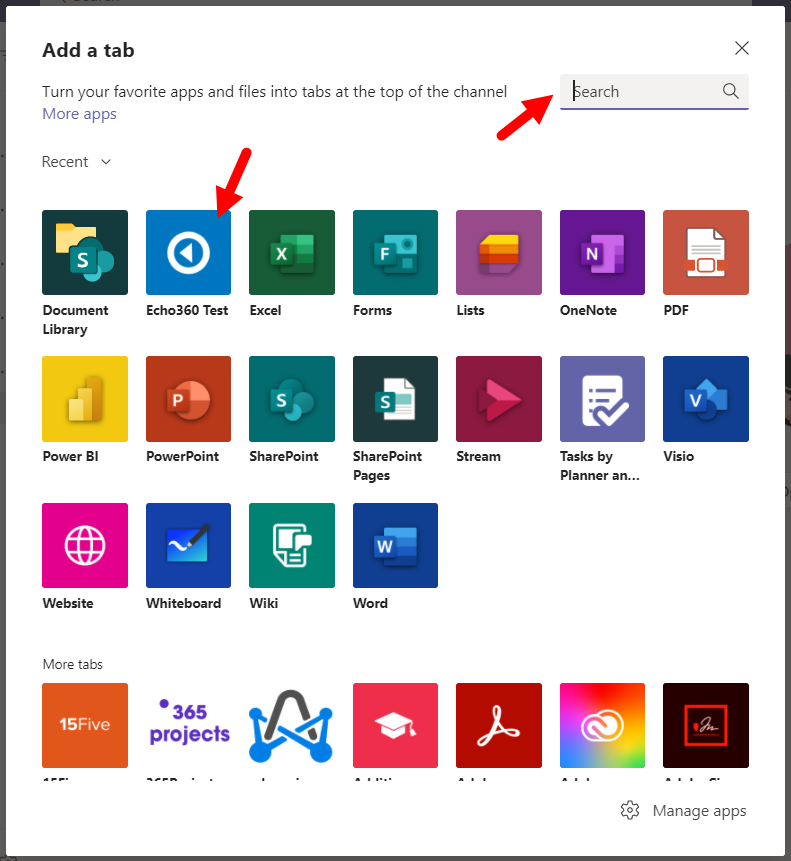Open the Forms app tile

pyautogui.click(x=395, y=252)
